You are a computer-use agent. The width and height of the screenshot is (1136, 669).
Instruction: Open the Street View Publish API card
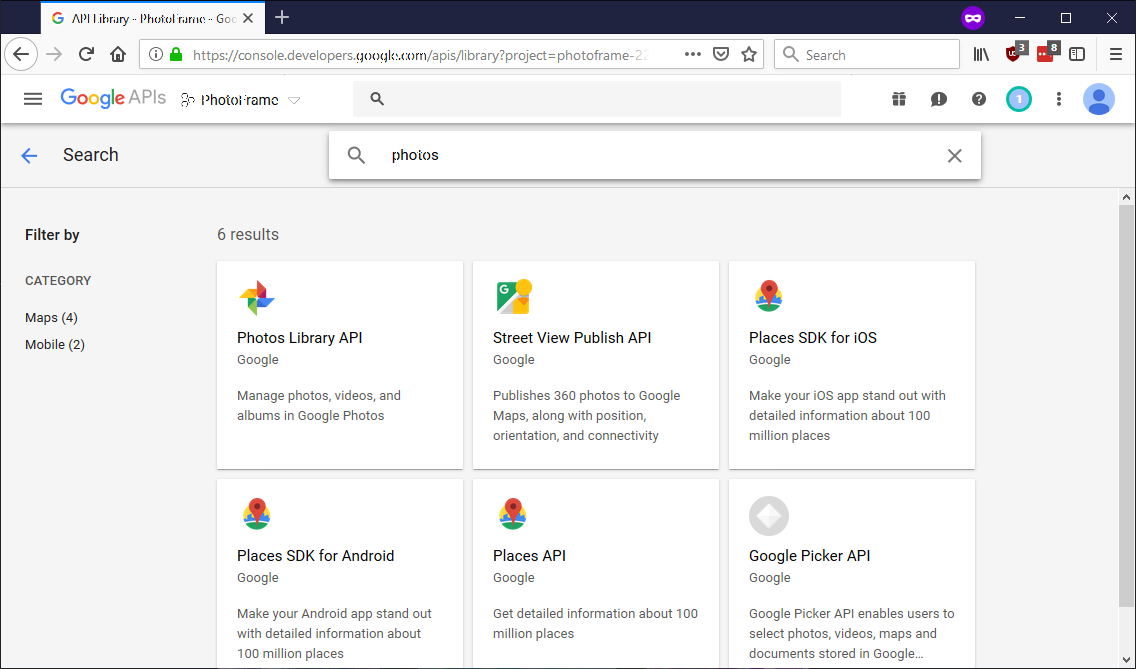(x=596, y=365)
